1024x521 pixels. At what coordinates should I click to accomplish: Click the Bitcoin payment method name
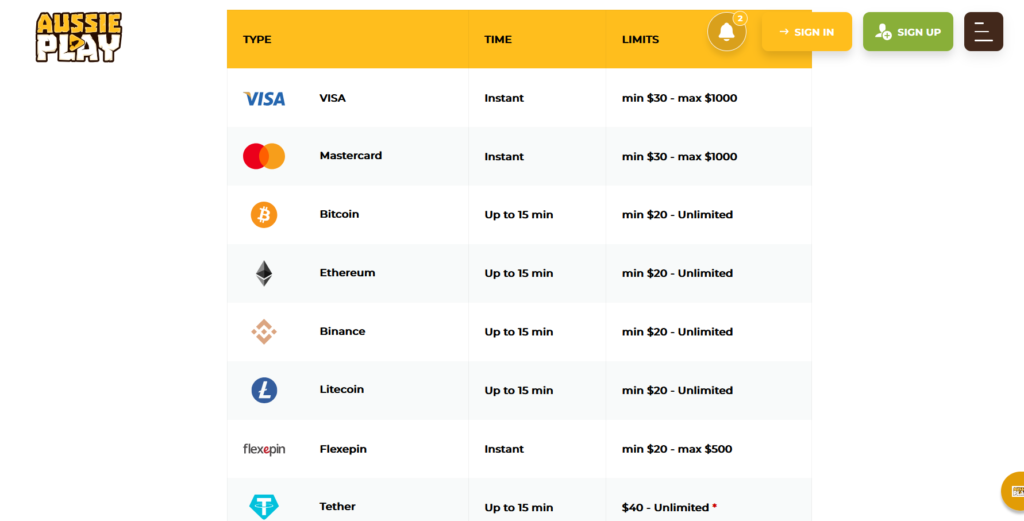tap(339, 214)
